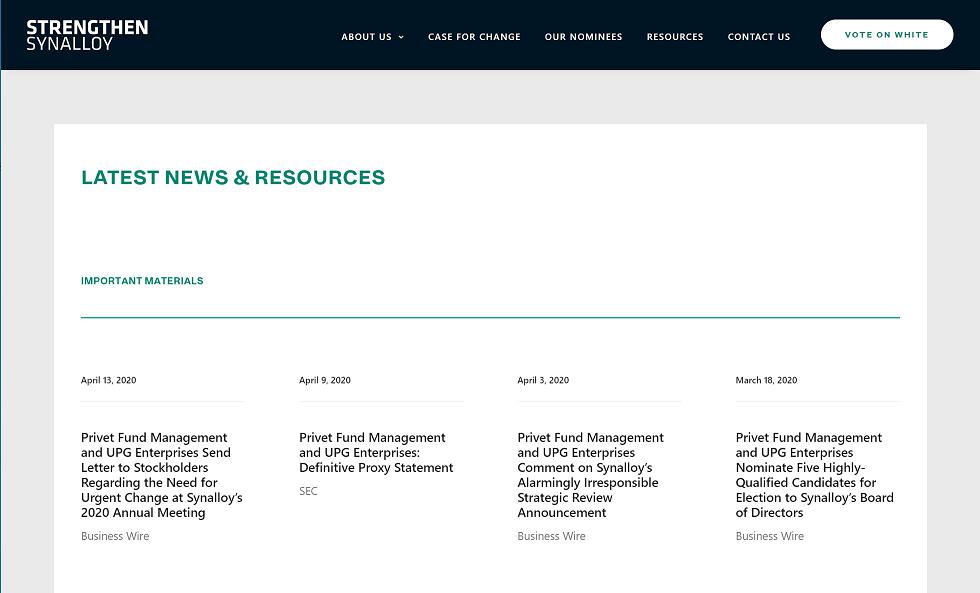This screenshot has height=593, width=980.
Task: Open the Definitive Proxy Statement link
Action: tap(376, 452)
